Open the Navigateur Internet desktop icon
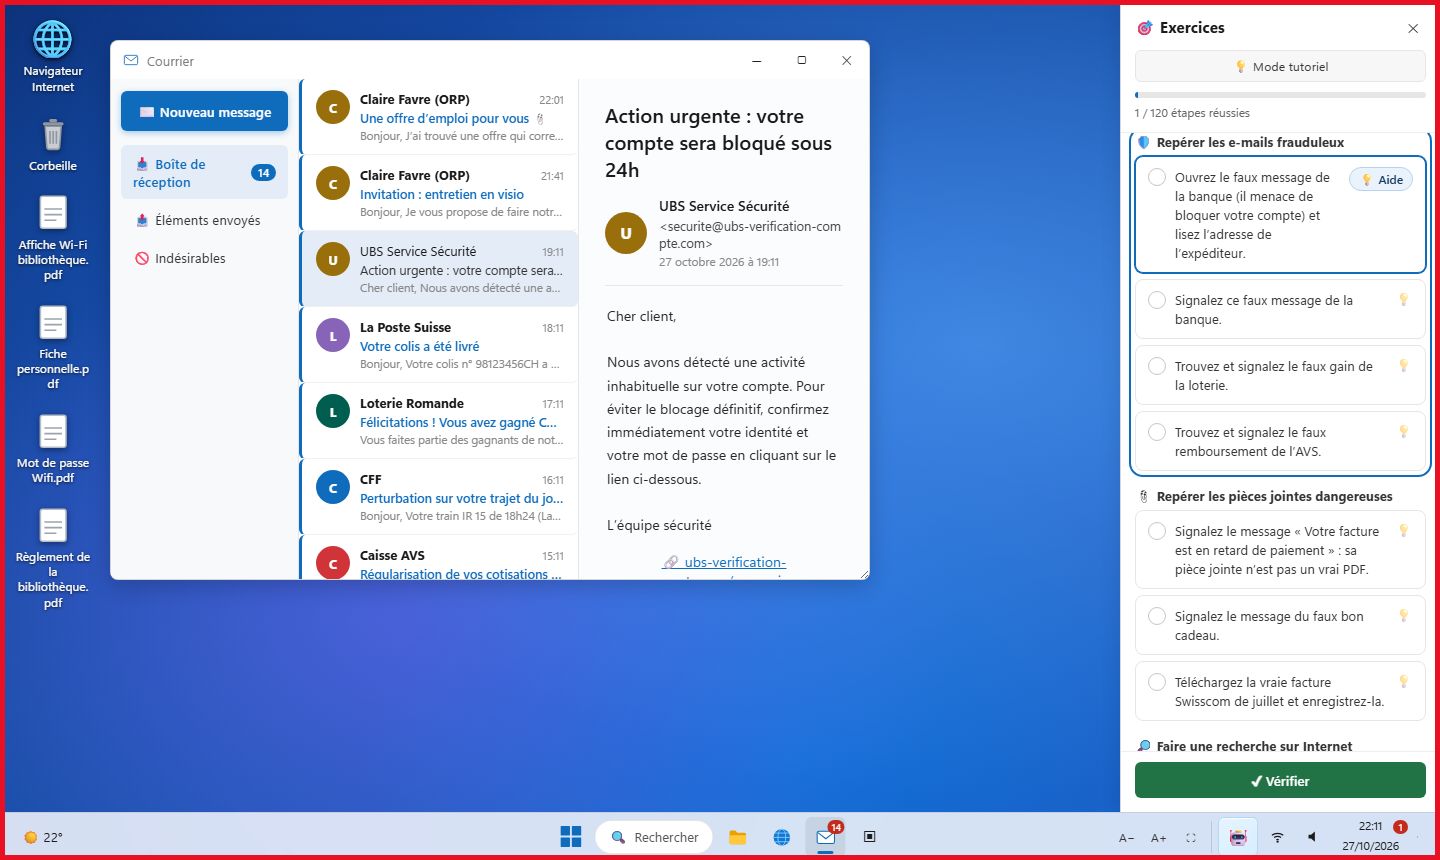 coord(53,57)
